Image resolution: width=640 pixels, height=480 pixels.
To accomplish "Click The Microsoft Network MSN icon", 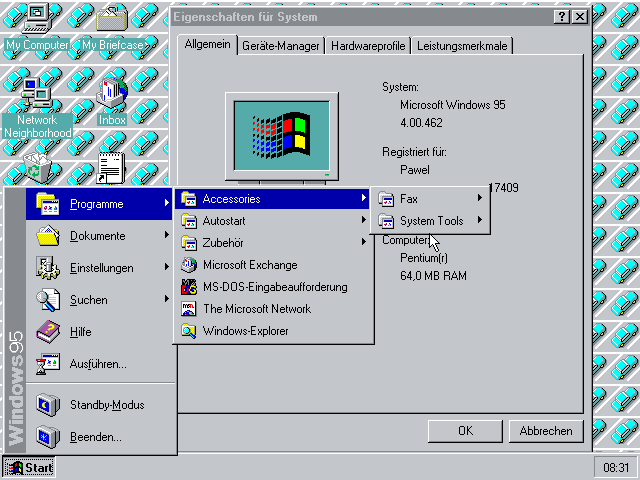I will tap(189, 309).
